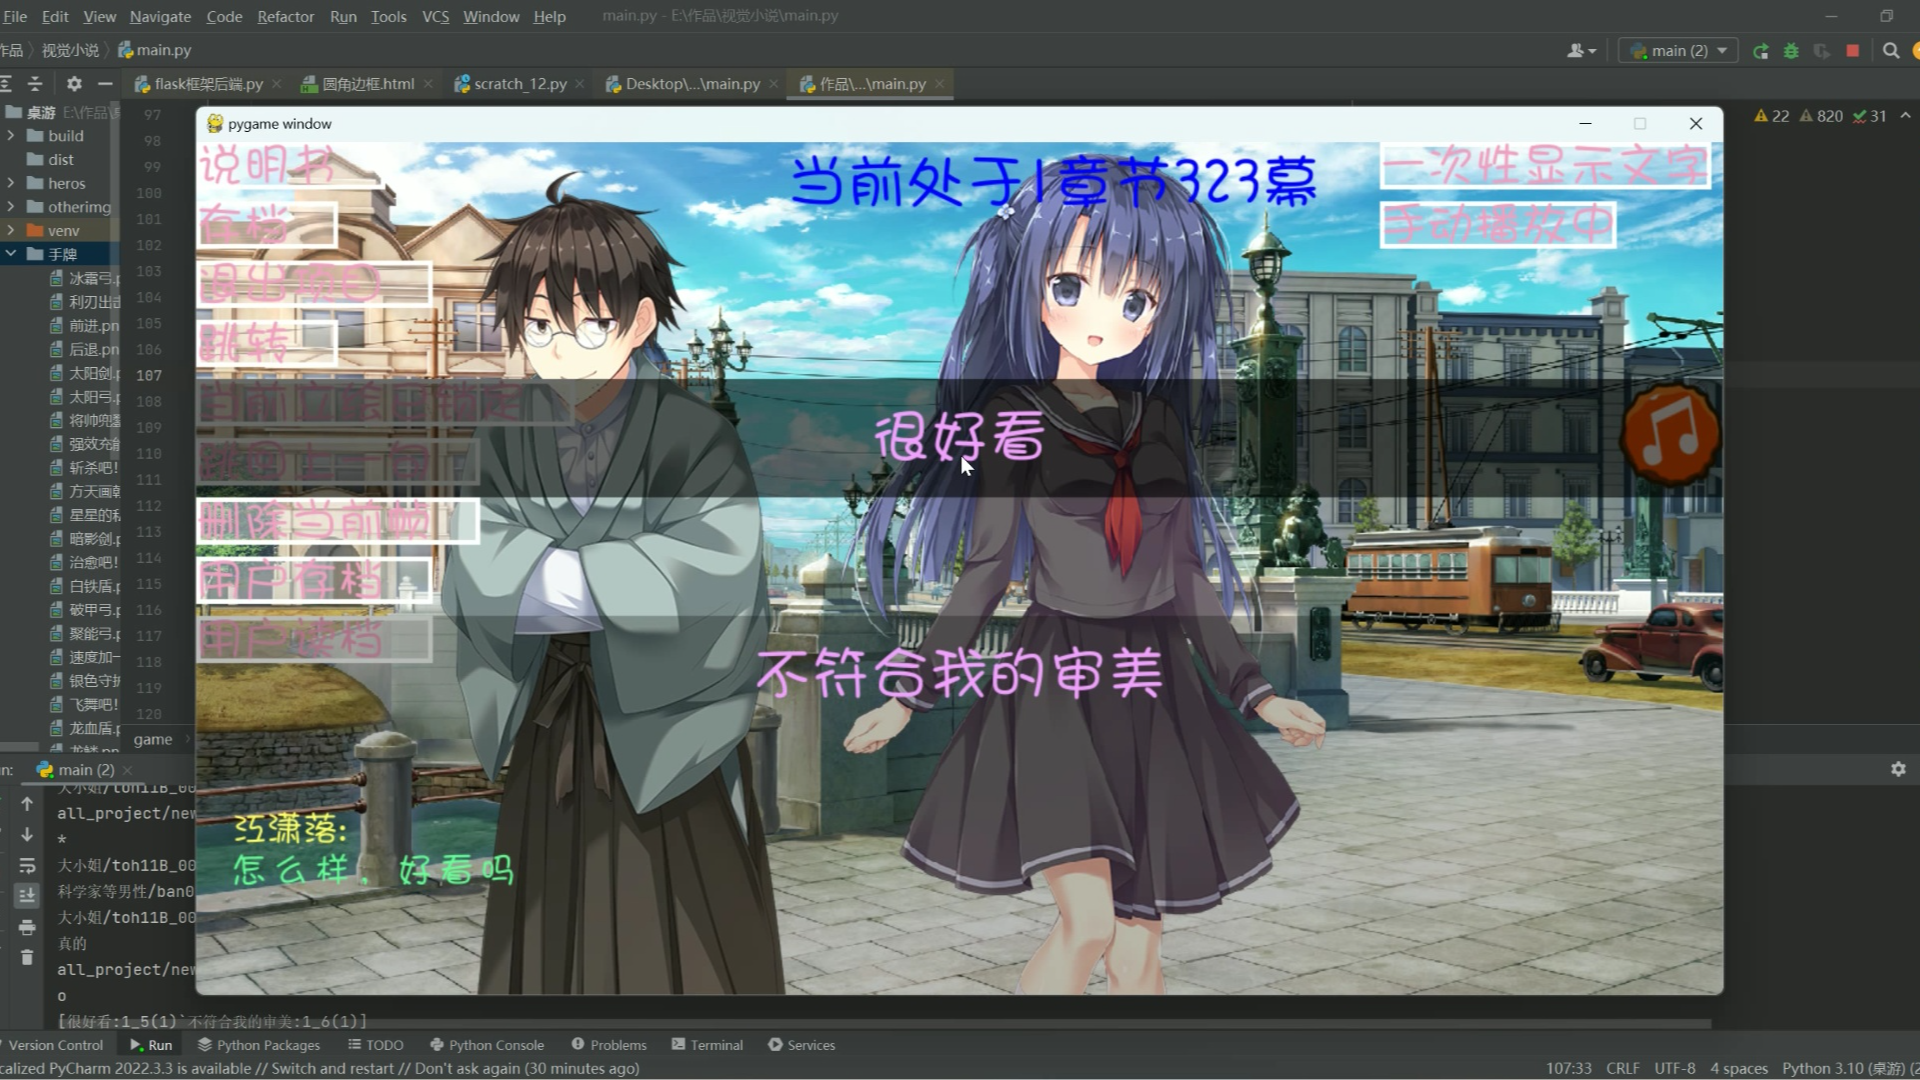Stop the running program with red square
The image size is (1920, 1080).
click(1852, 51)
